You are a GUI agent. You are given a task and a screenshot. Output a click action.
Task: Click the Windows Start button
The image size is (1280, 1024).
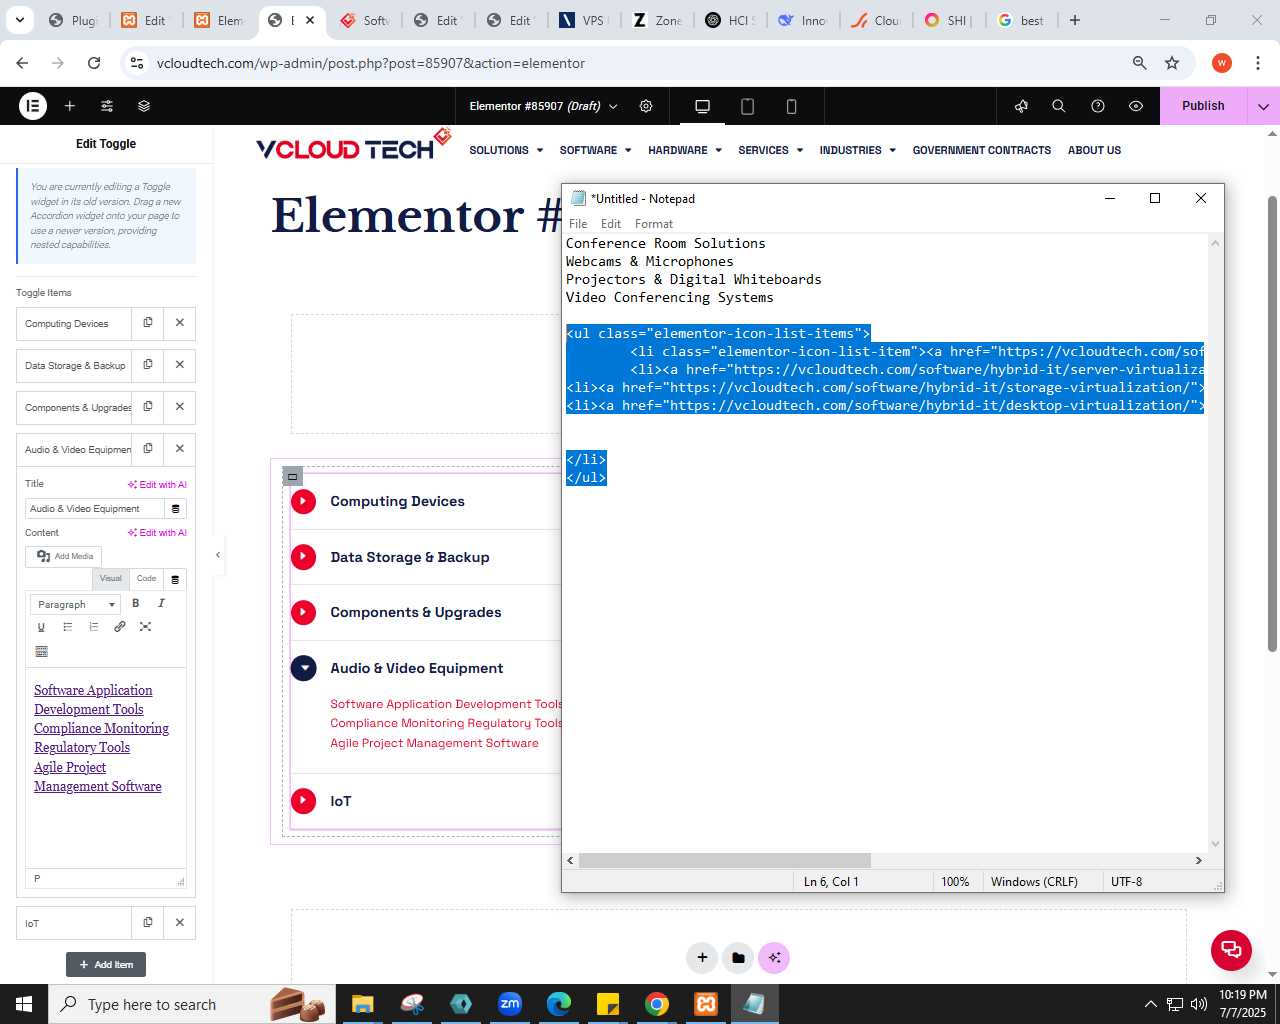coord(24,1004)
